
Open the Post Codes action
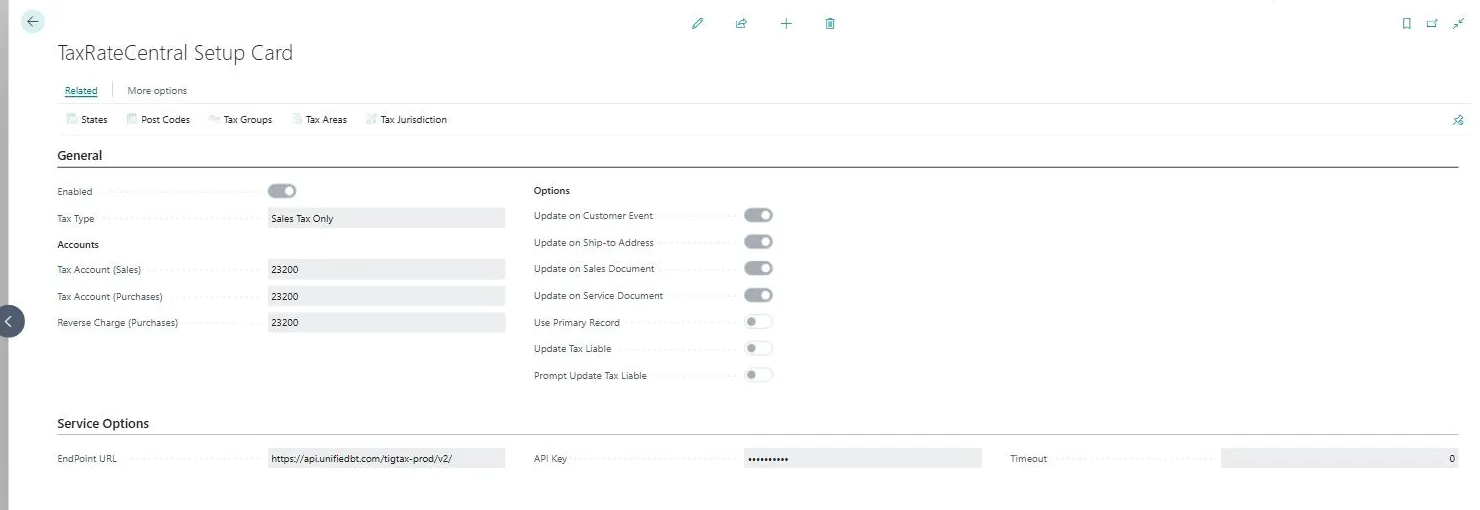pos(158,120)
